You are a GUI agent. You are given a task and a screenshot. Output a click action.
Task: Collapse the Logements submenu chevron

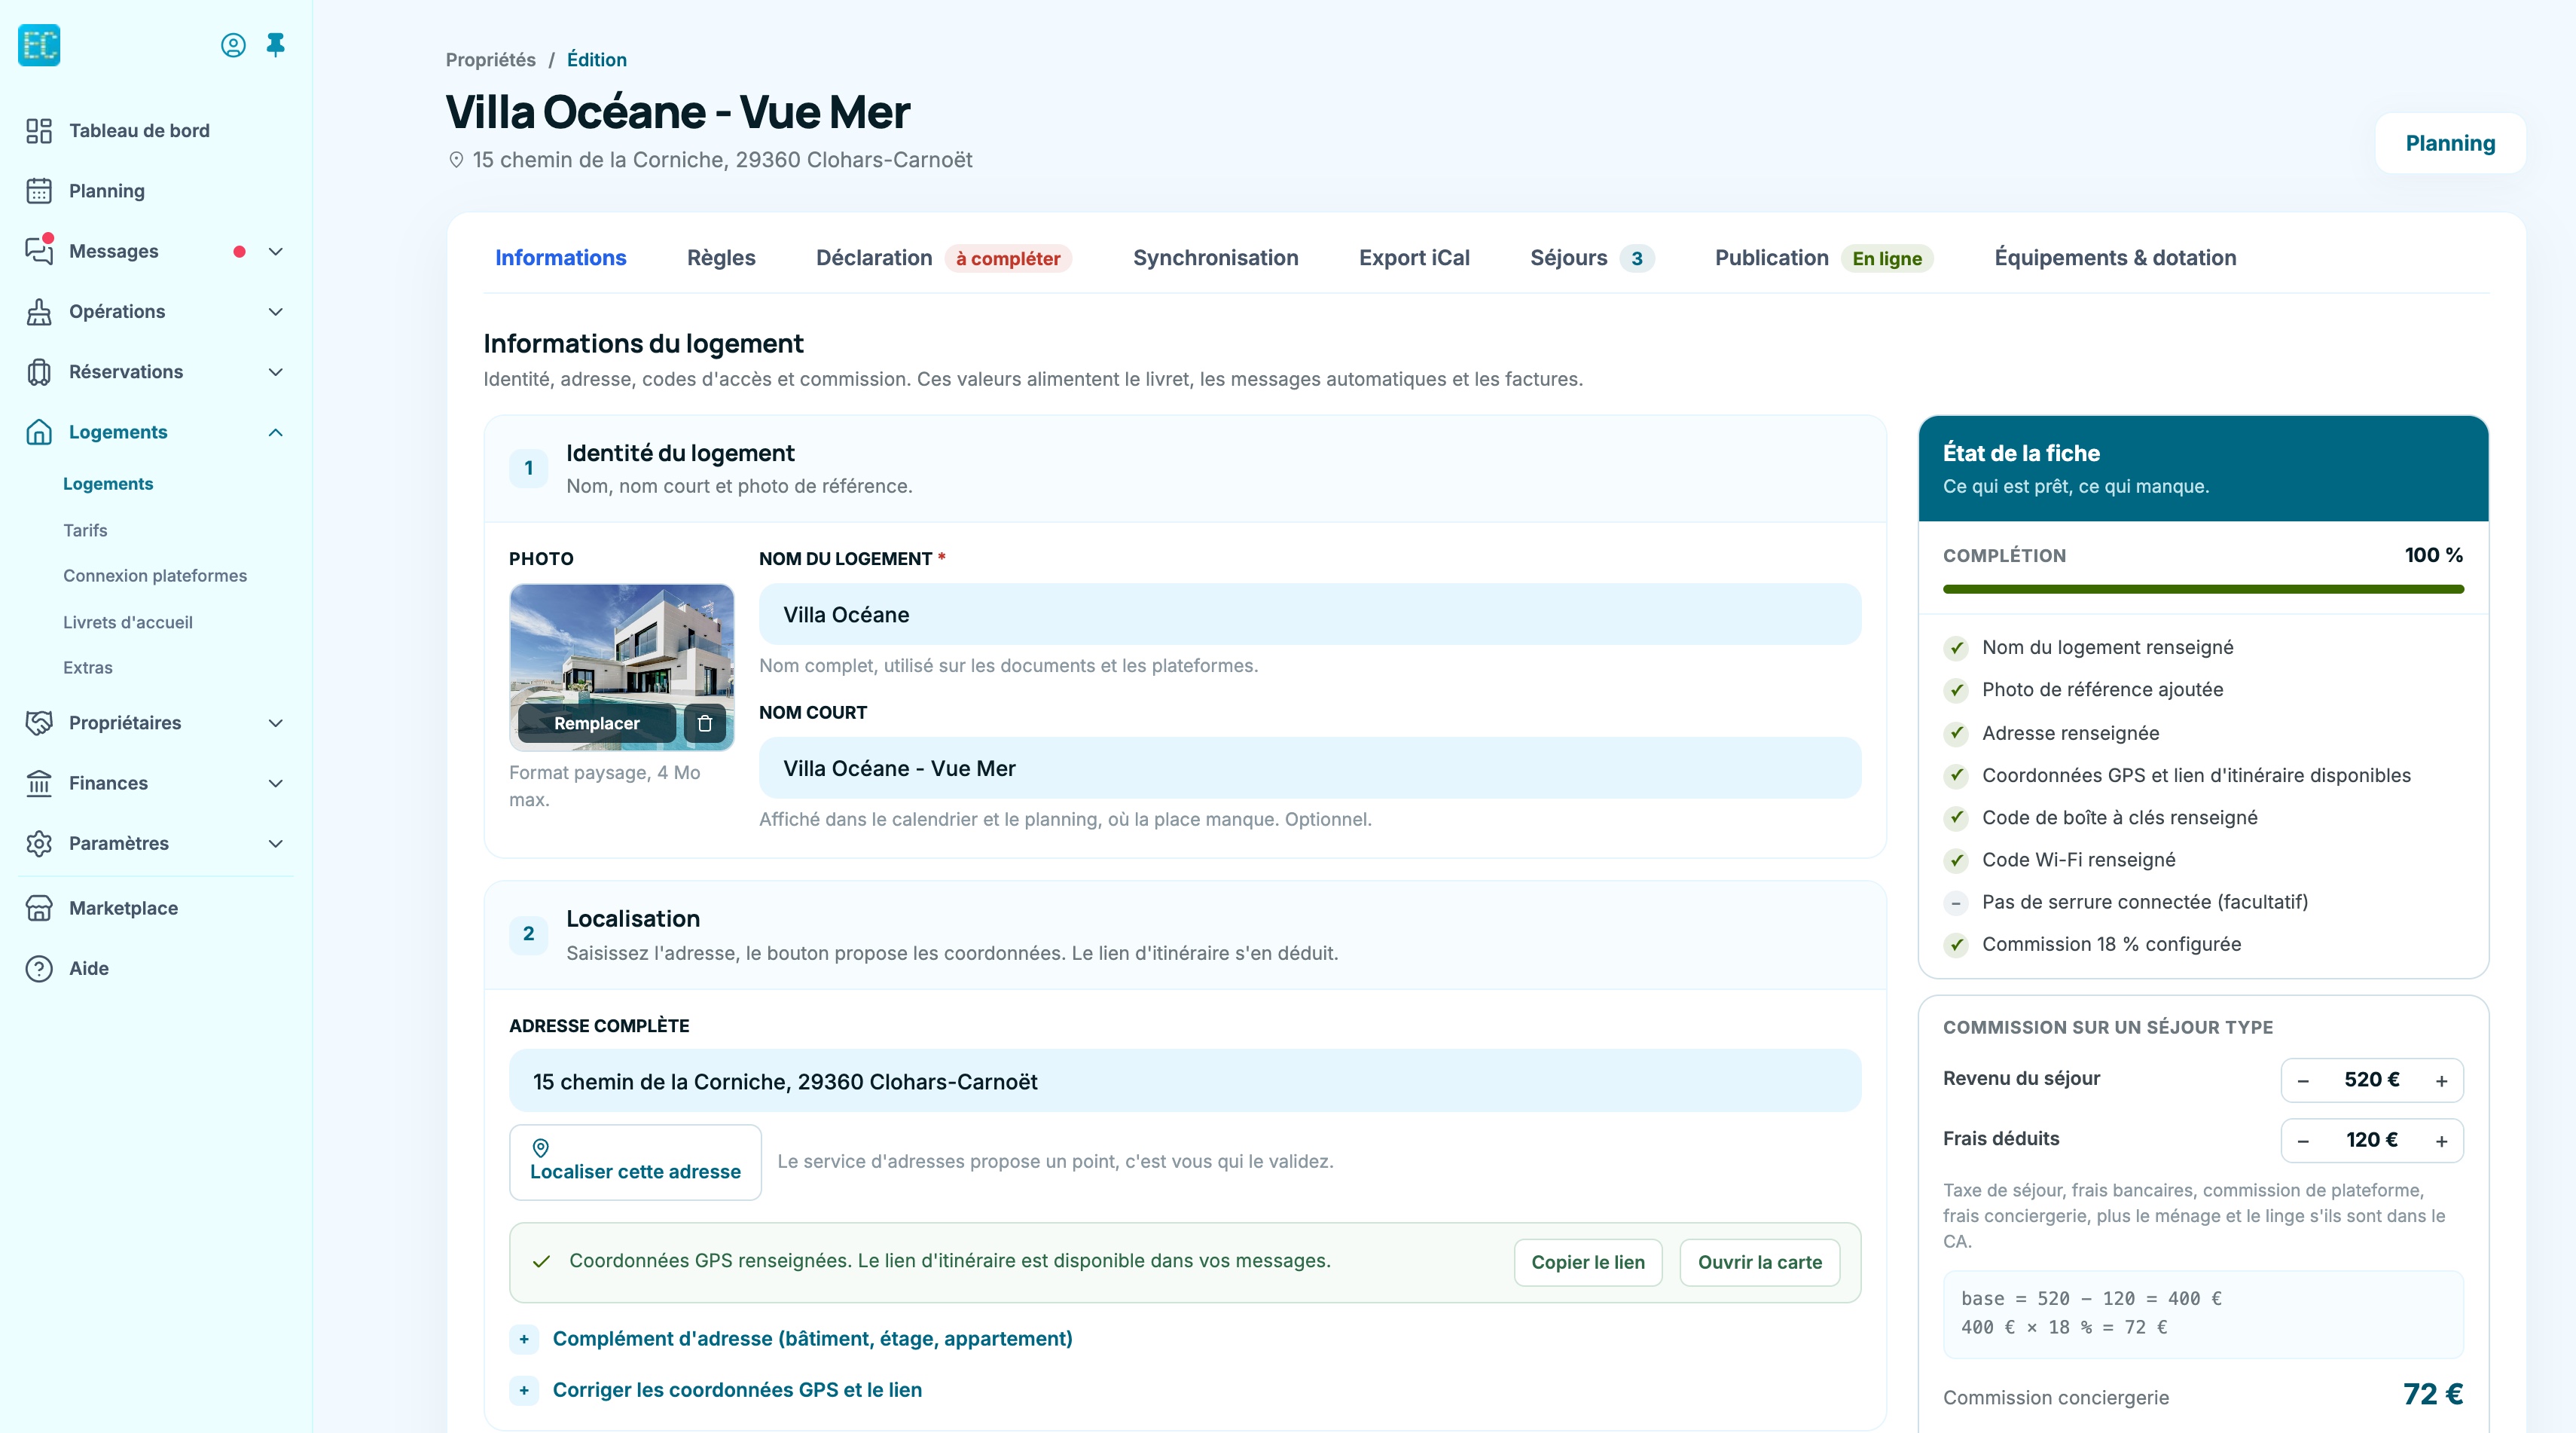pos(276,432)
